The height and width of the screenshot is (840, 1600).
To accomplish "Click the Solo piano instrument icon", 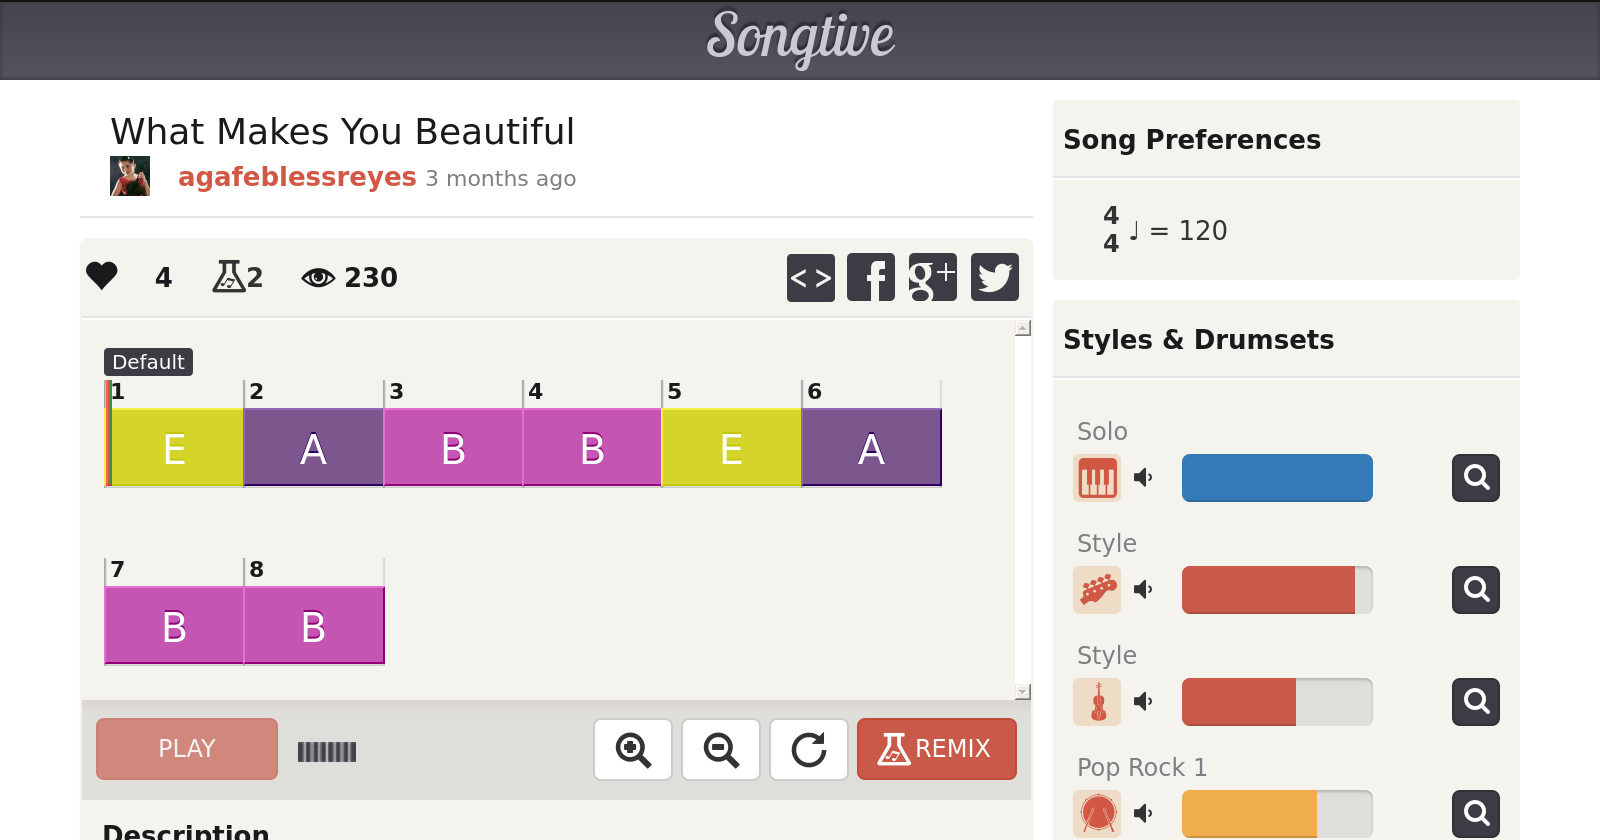I will click(x=1097, y=478).
